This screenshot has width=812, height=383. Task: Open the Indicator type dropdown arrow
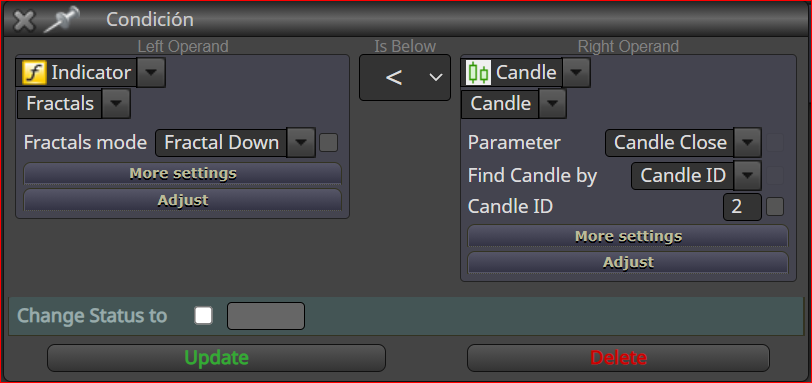pyautogui.click(x=151, y=73)
